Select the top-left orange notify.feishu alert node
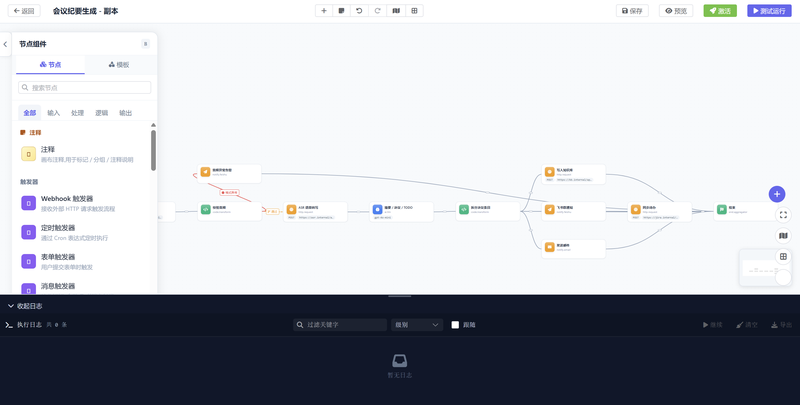 (x=229, y=174)
